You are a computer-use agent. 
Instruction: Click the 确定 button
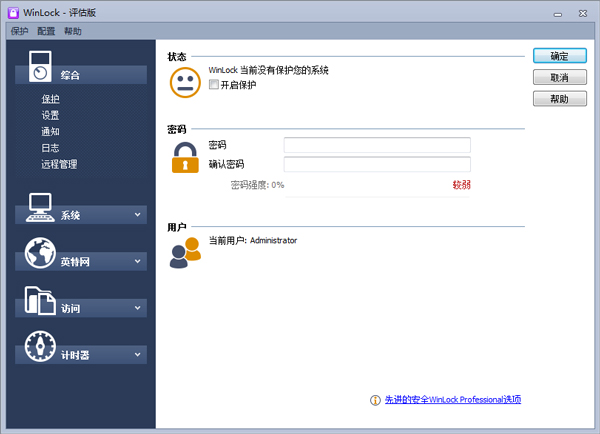pos(559,56)
